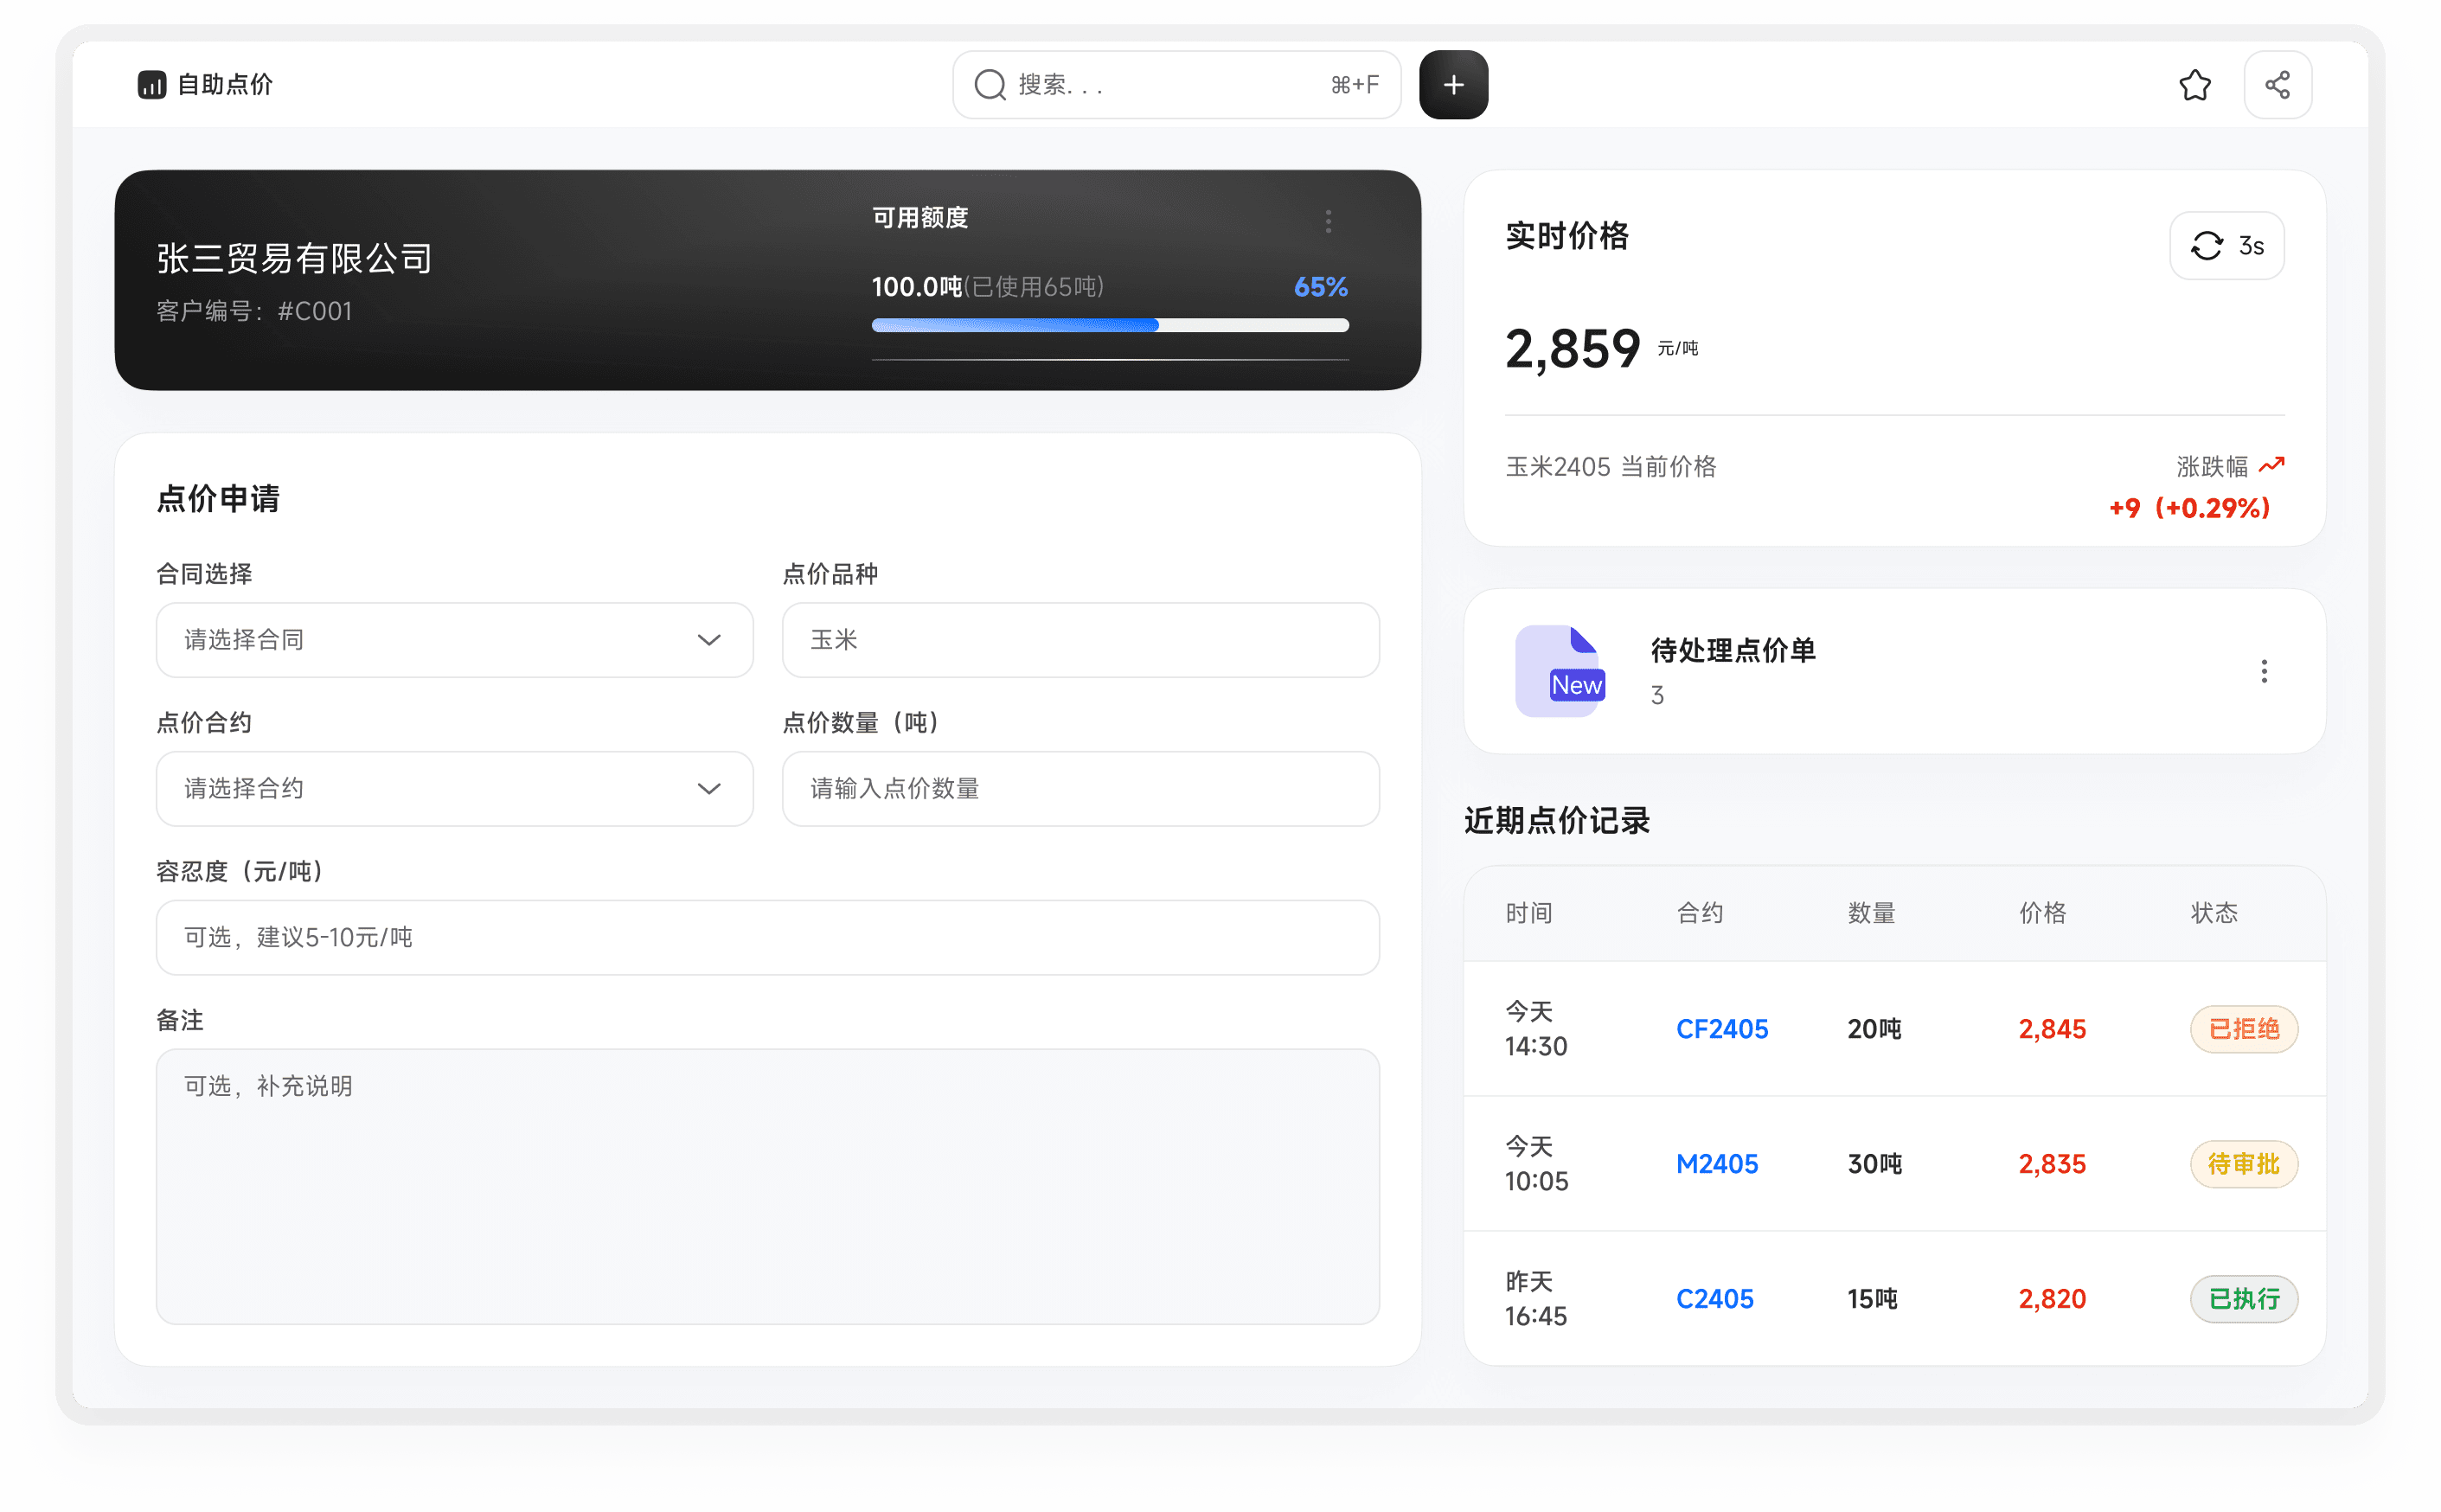The height and width of the screenshot is (1512, 2441).
Task: Click into the 备注 text area
Action: tap(767, 1186)
